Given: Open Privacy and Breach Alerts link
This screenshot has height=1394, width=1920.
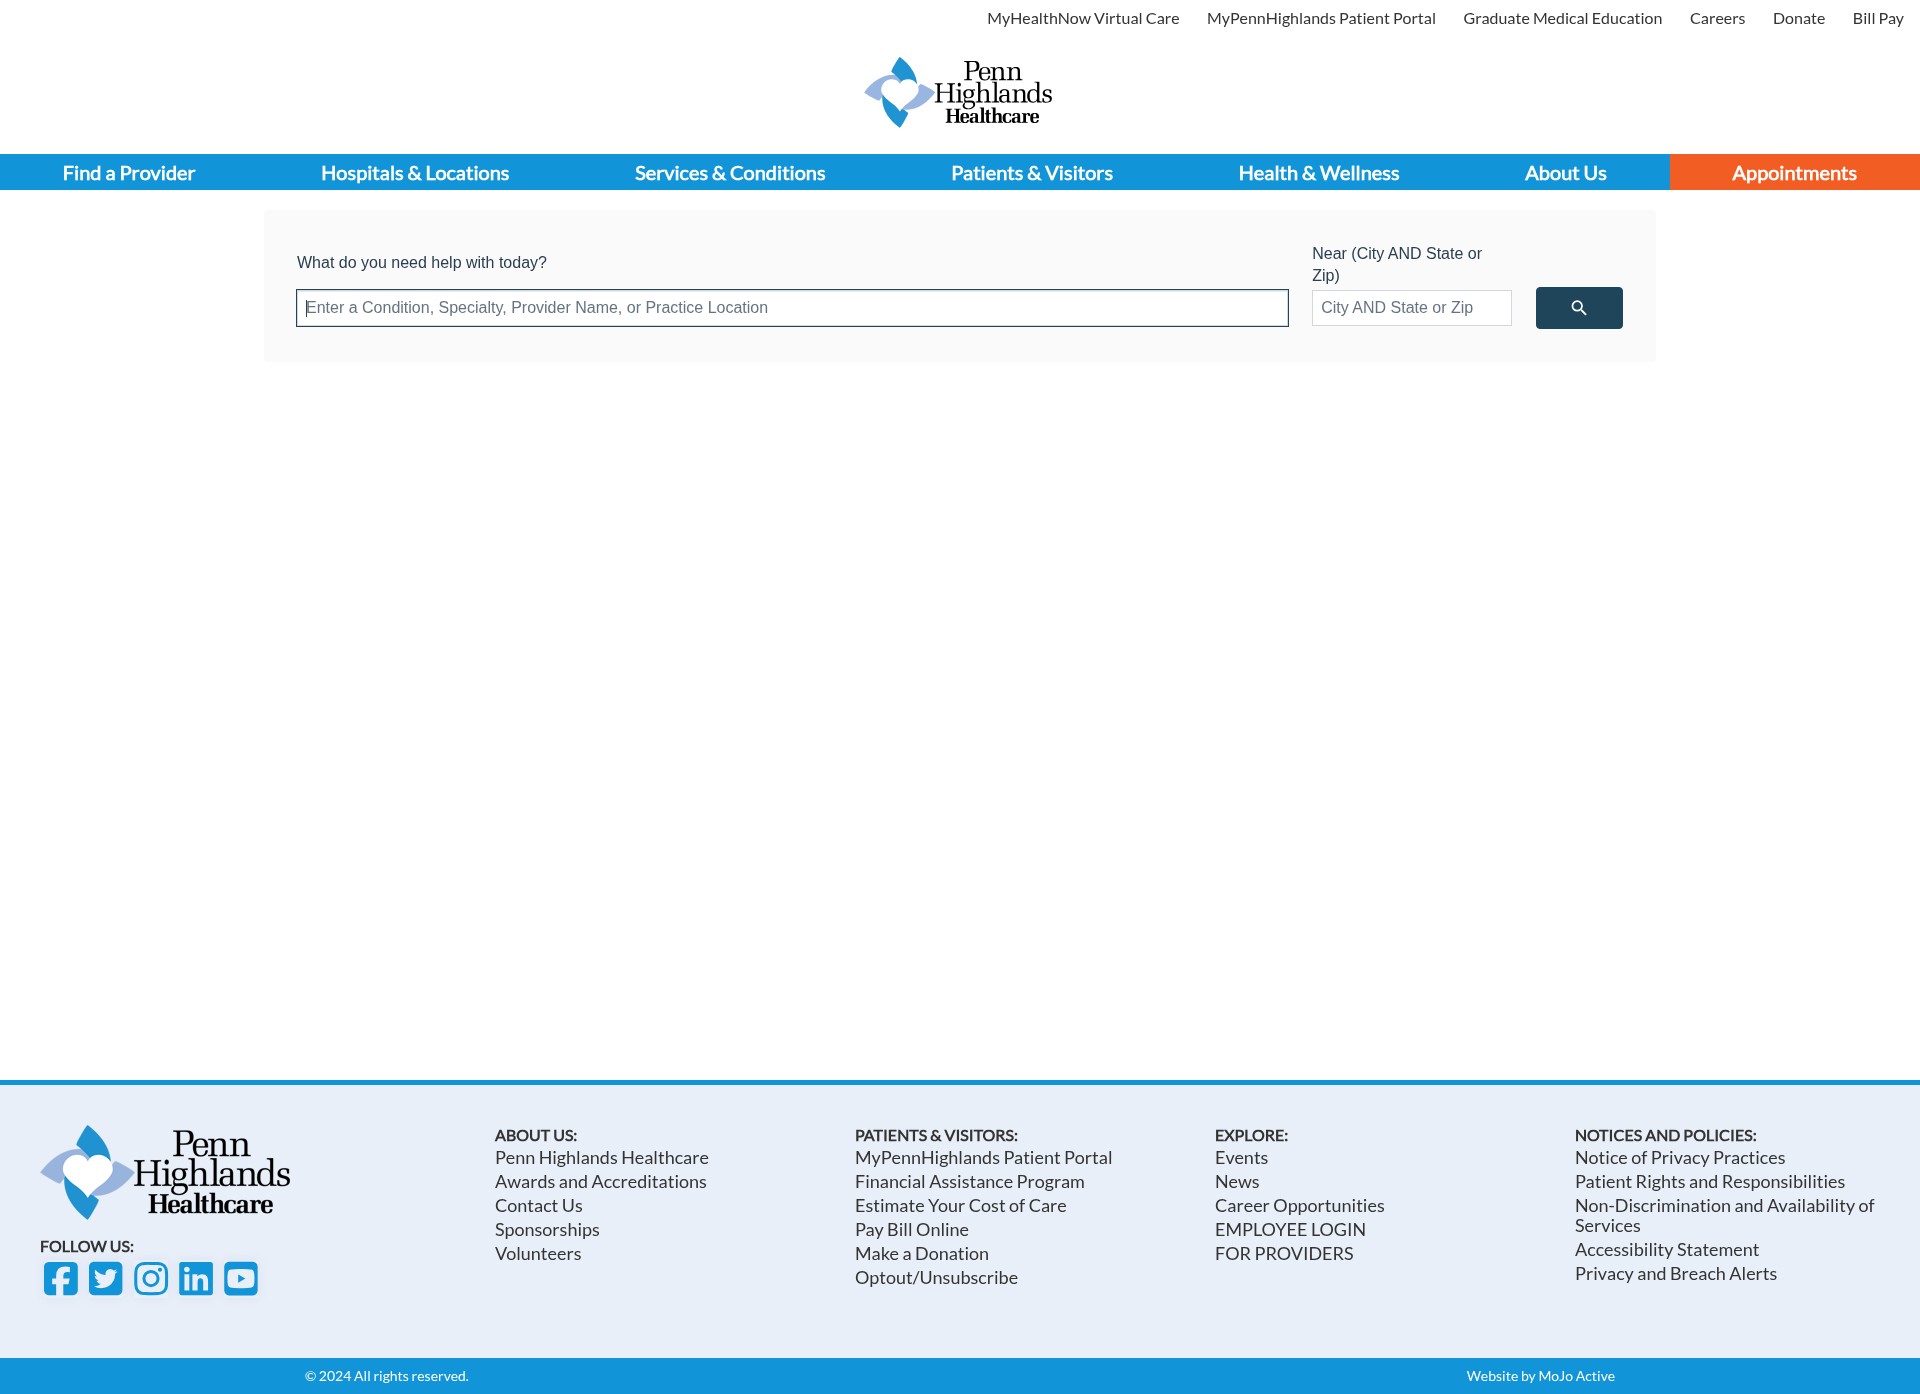Looking at the screenshot, I should (x=1676, y=1273).
